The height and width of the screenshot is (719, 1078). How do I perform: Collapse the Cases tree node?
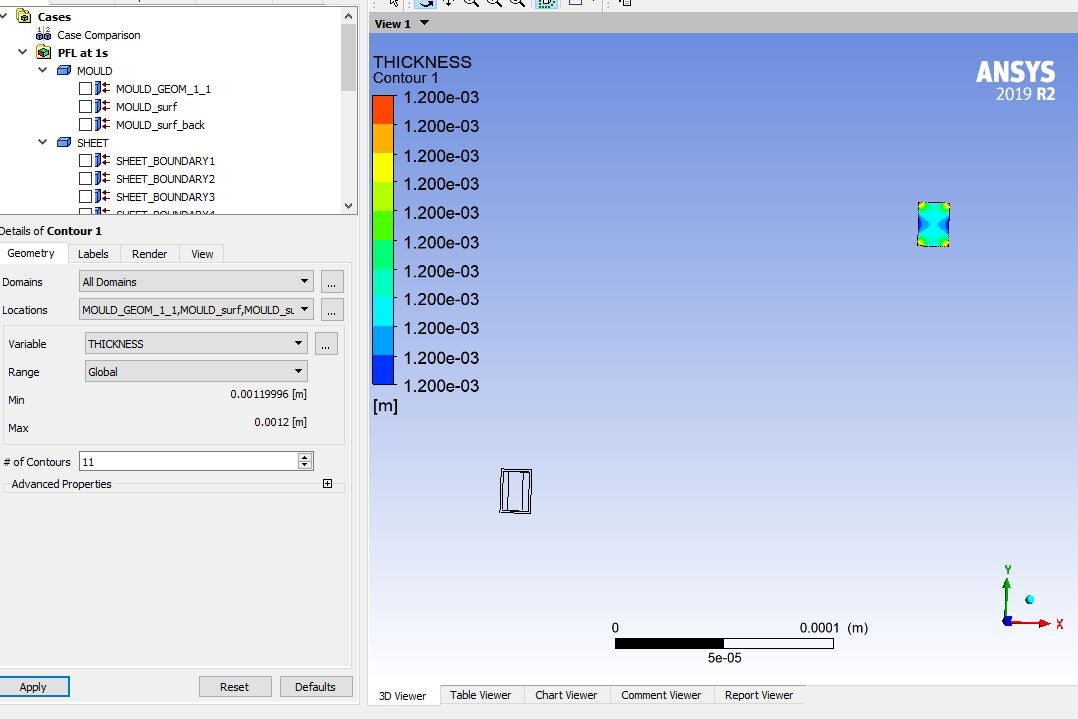coord(3,15)
